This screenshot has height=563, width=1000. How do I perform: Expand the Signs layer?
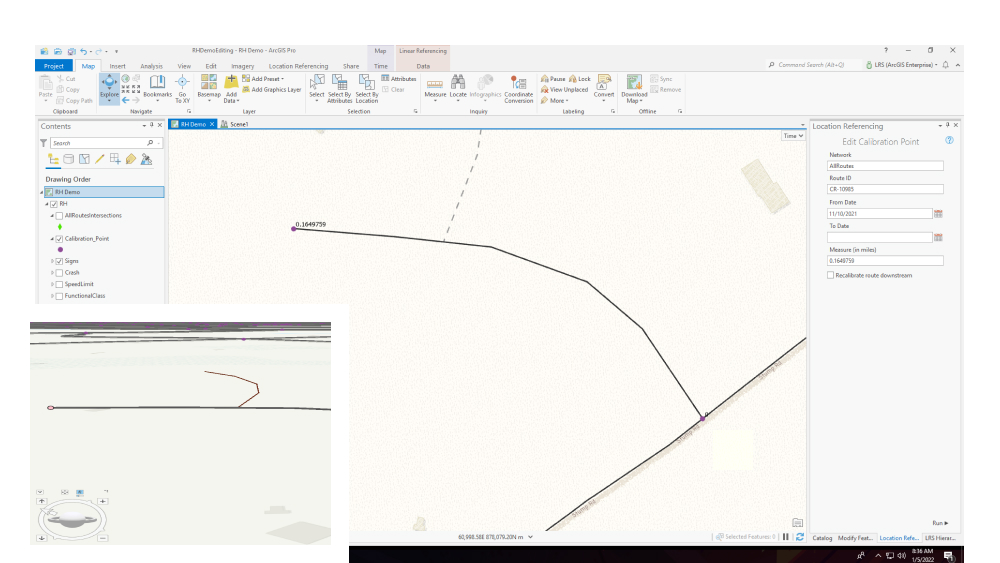pos(52,261)
